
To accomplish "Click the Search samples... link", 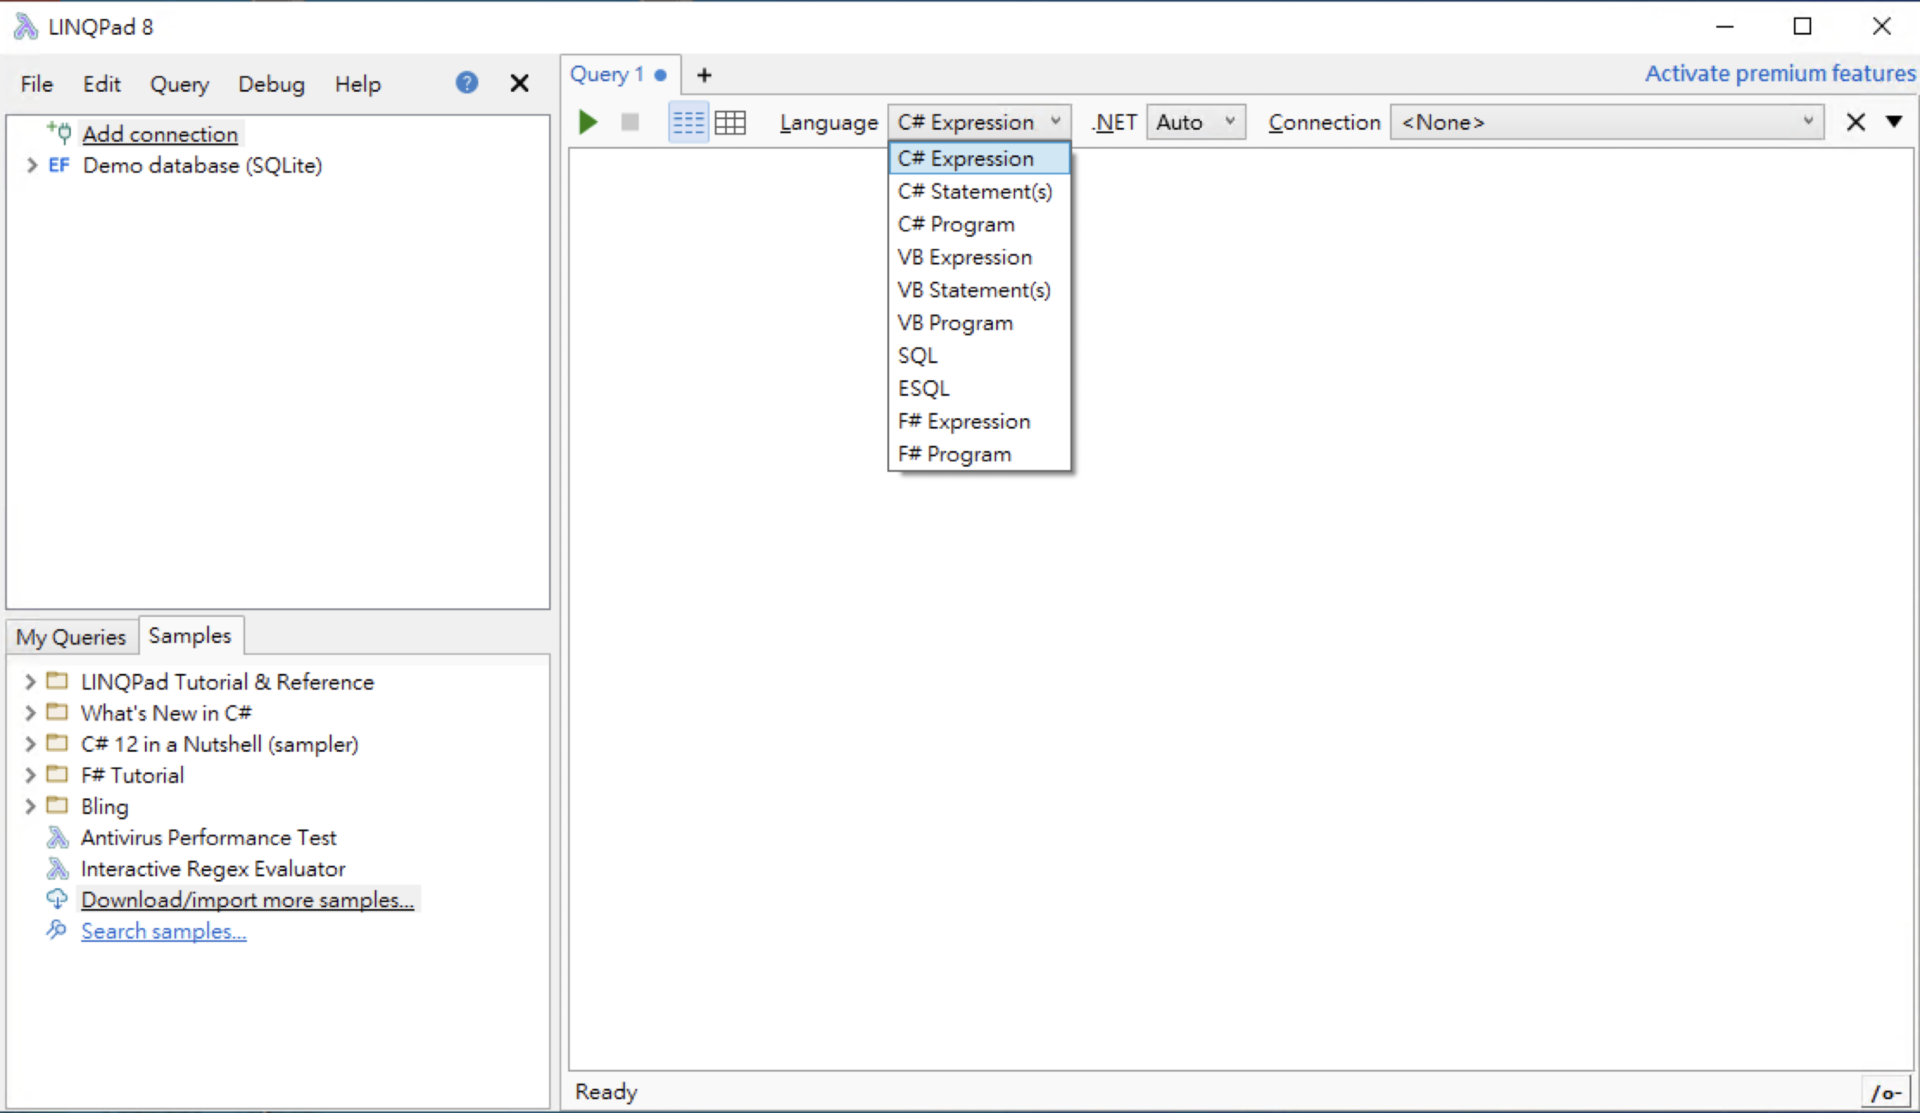I will coord(163,931).
